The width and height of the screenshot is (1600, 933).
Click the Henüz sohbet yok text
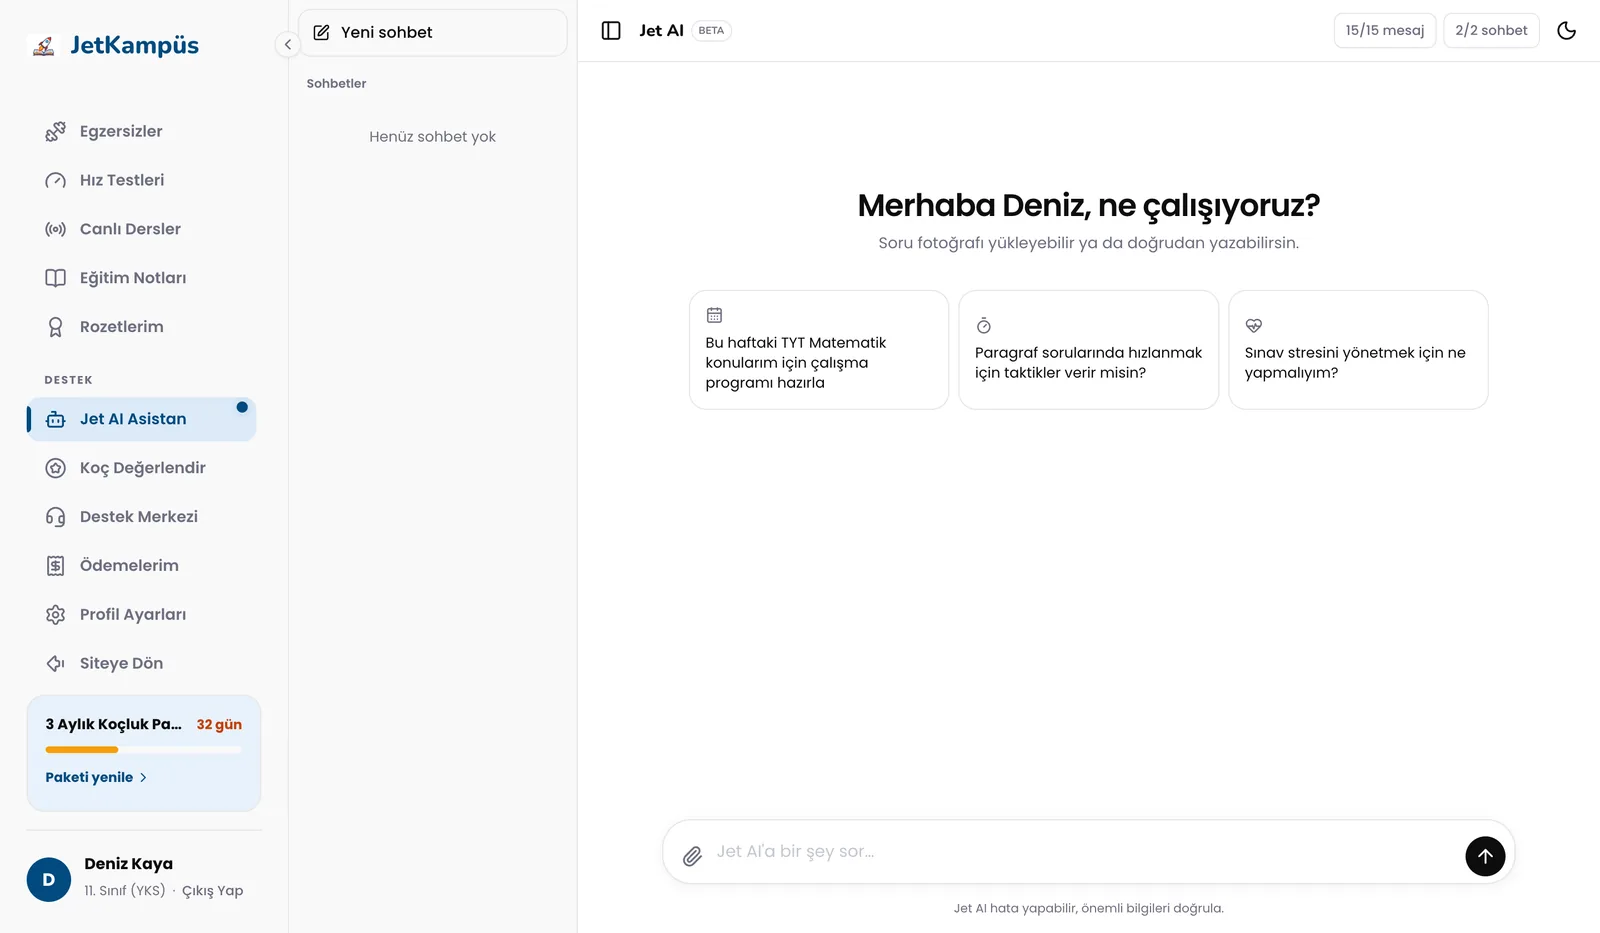tap(432, 137)
